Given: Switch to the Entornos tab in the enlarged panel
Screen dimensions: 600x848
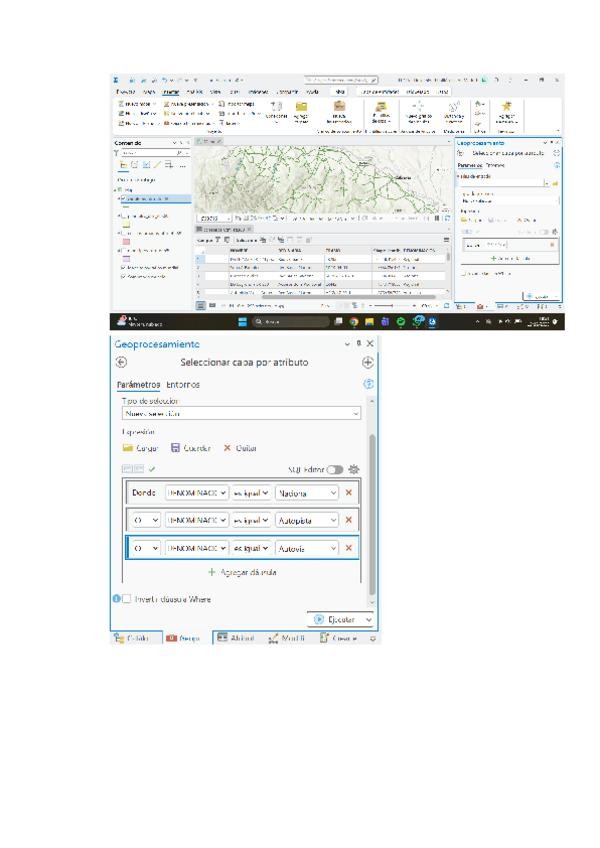Looking at the screenshot, I should point(183,385).
